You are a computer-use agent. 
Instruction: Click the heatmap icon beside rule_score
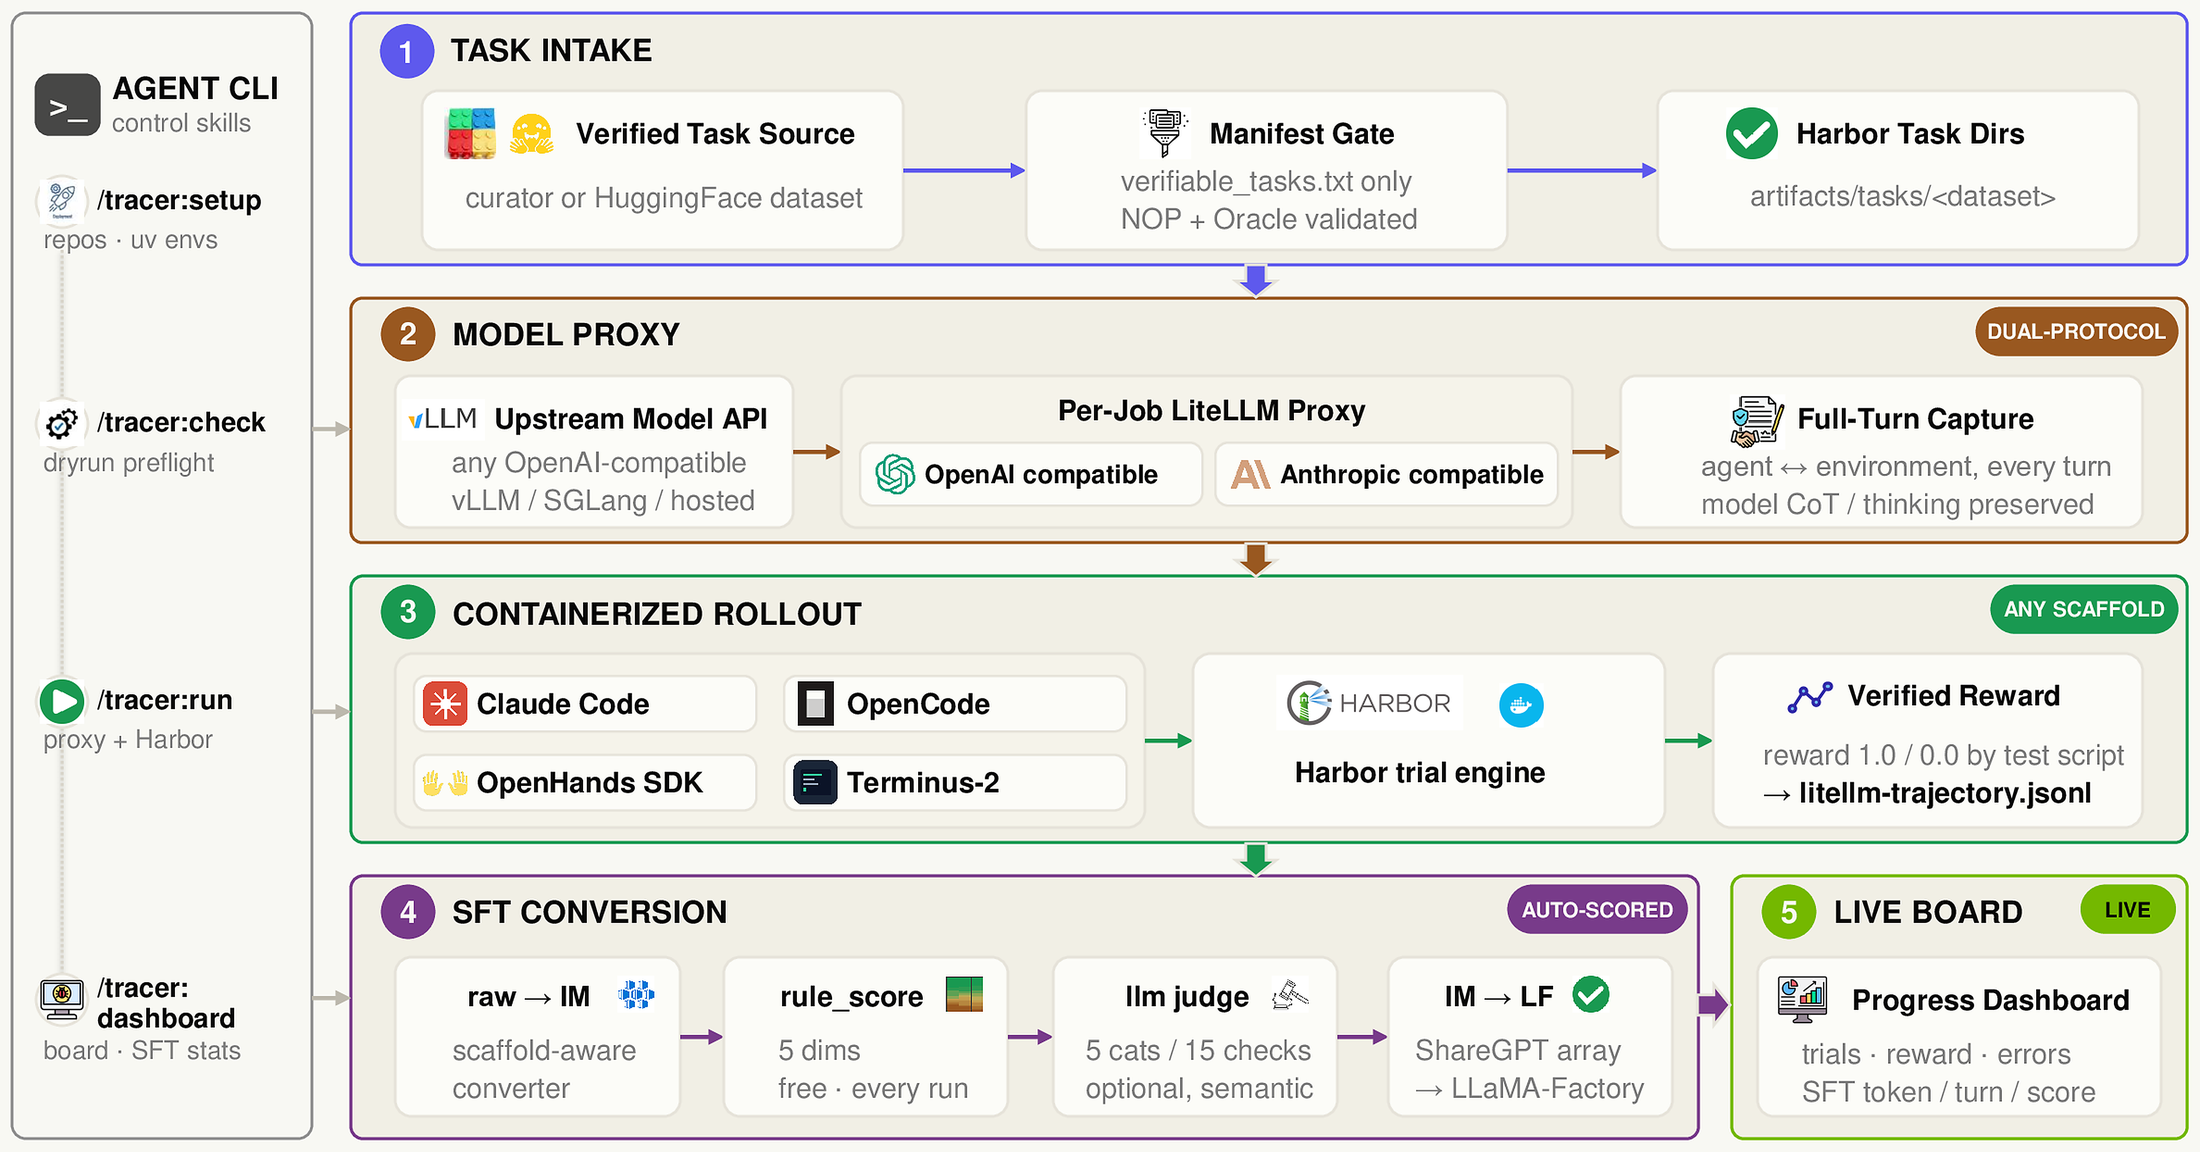pyautogui.click(x=964, y=995)
